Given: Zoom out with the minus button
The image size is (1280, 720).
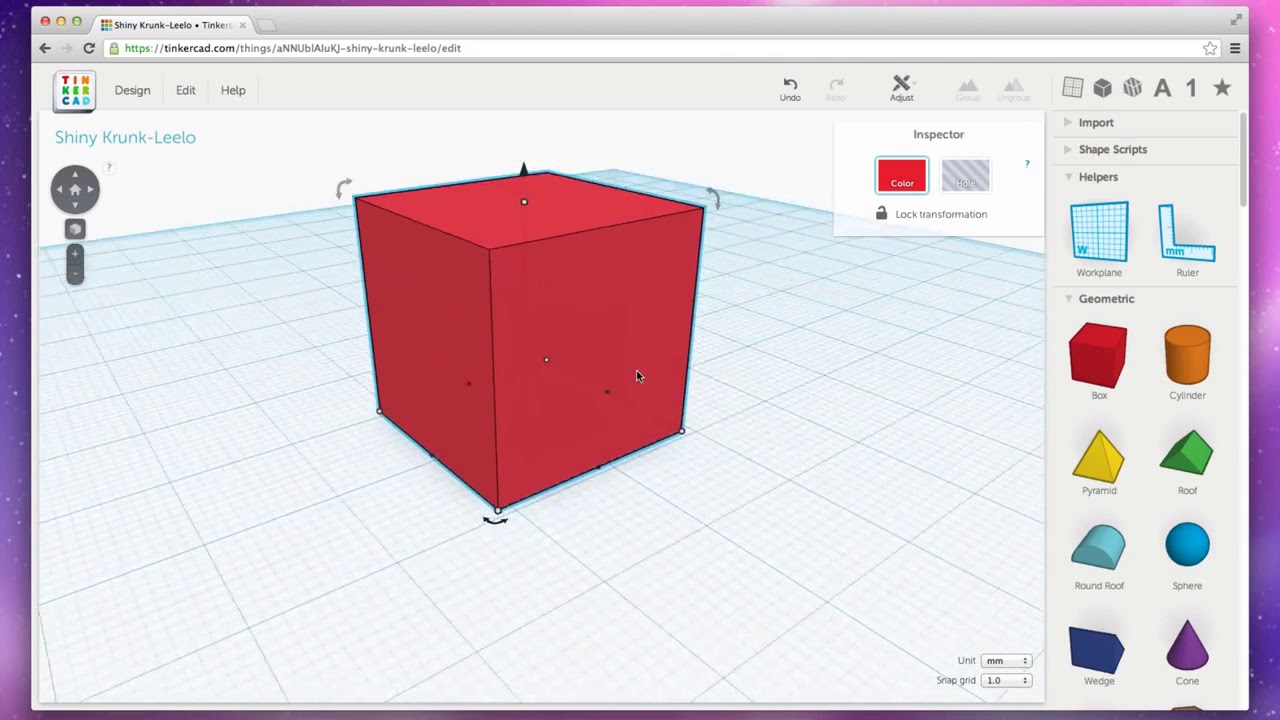Looking at the screenshot, I should click(75, 273).
